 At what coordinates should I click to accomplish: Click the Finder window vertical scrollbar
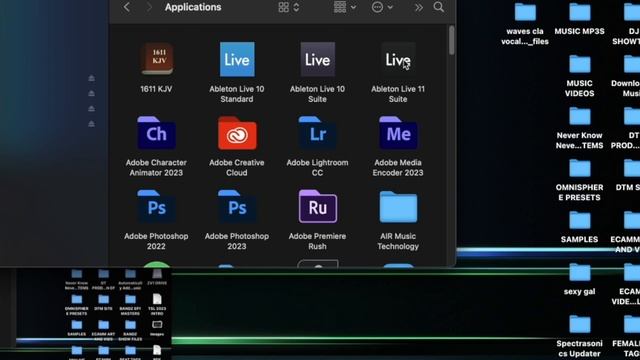coord(451,40)
